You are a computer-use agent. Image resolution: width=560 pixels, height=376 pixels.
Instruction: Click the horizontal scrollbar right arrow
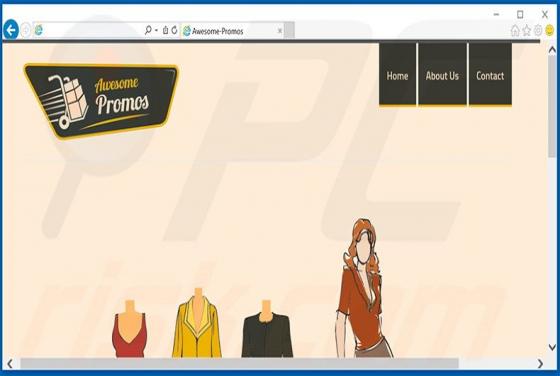pos(540,364)
